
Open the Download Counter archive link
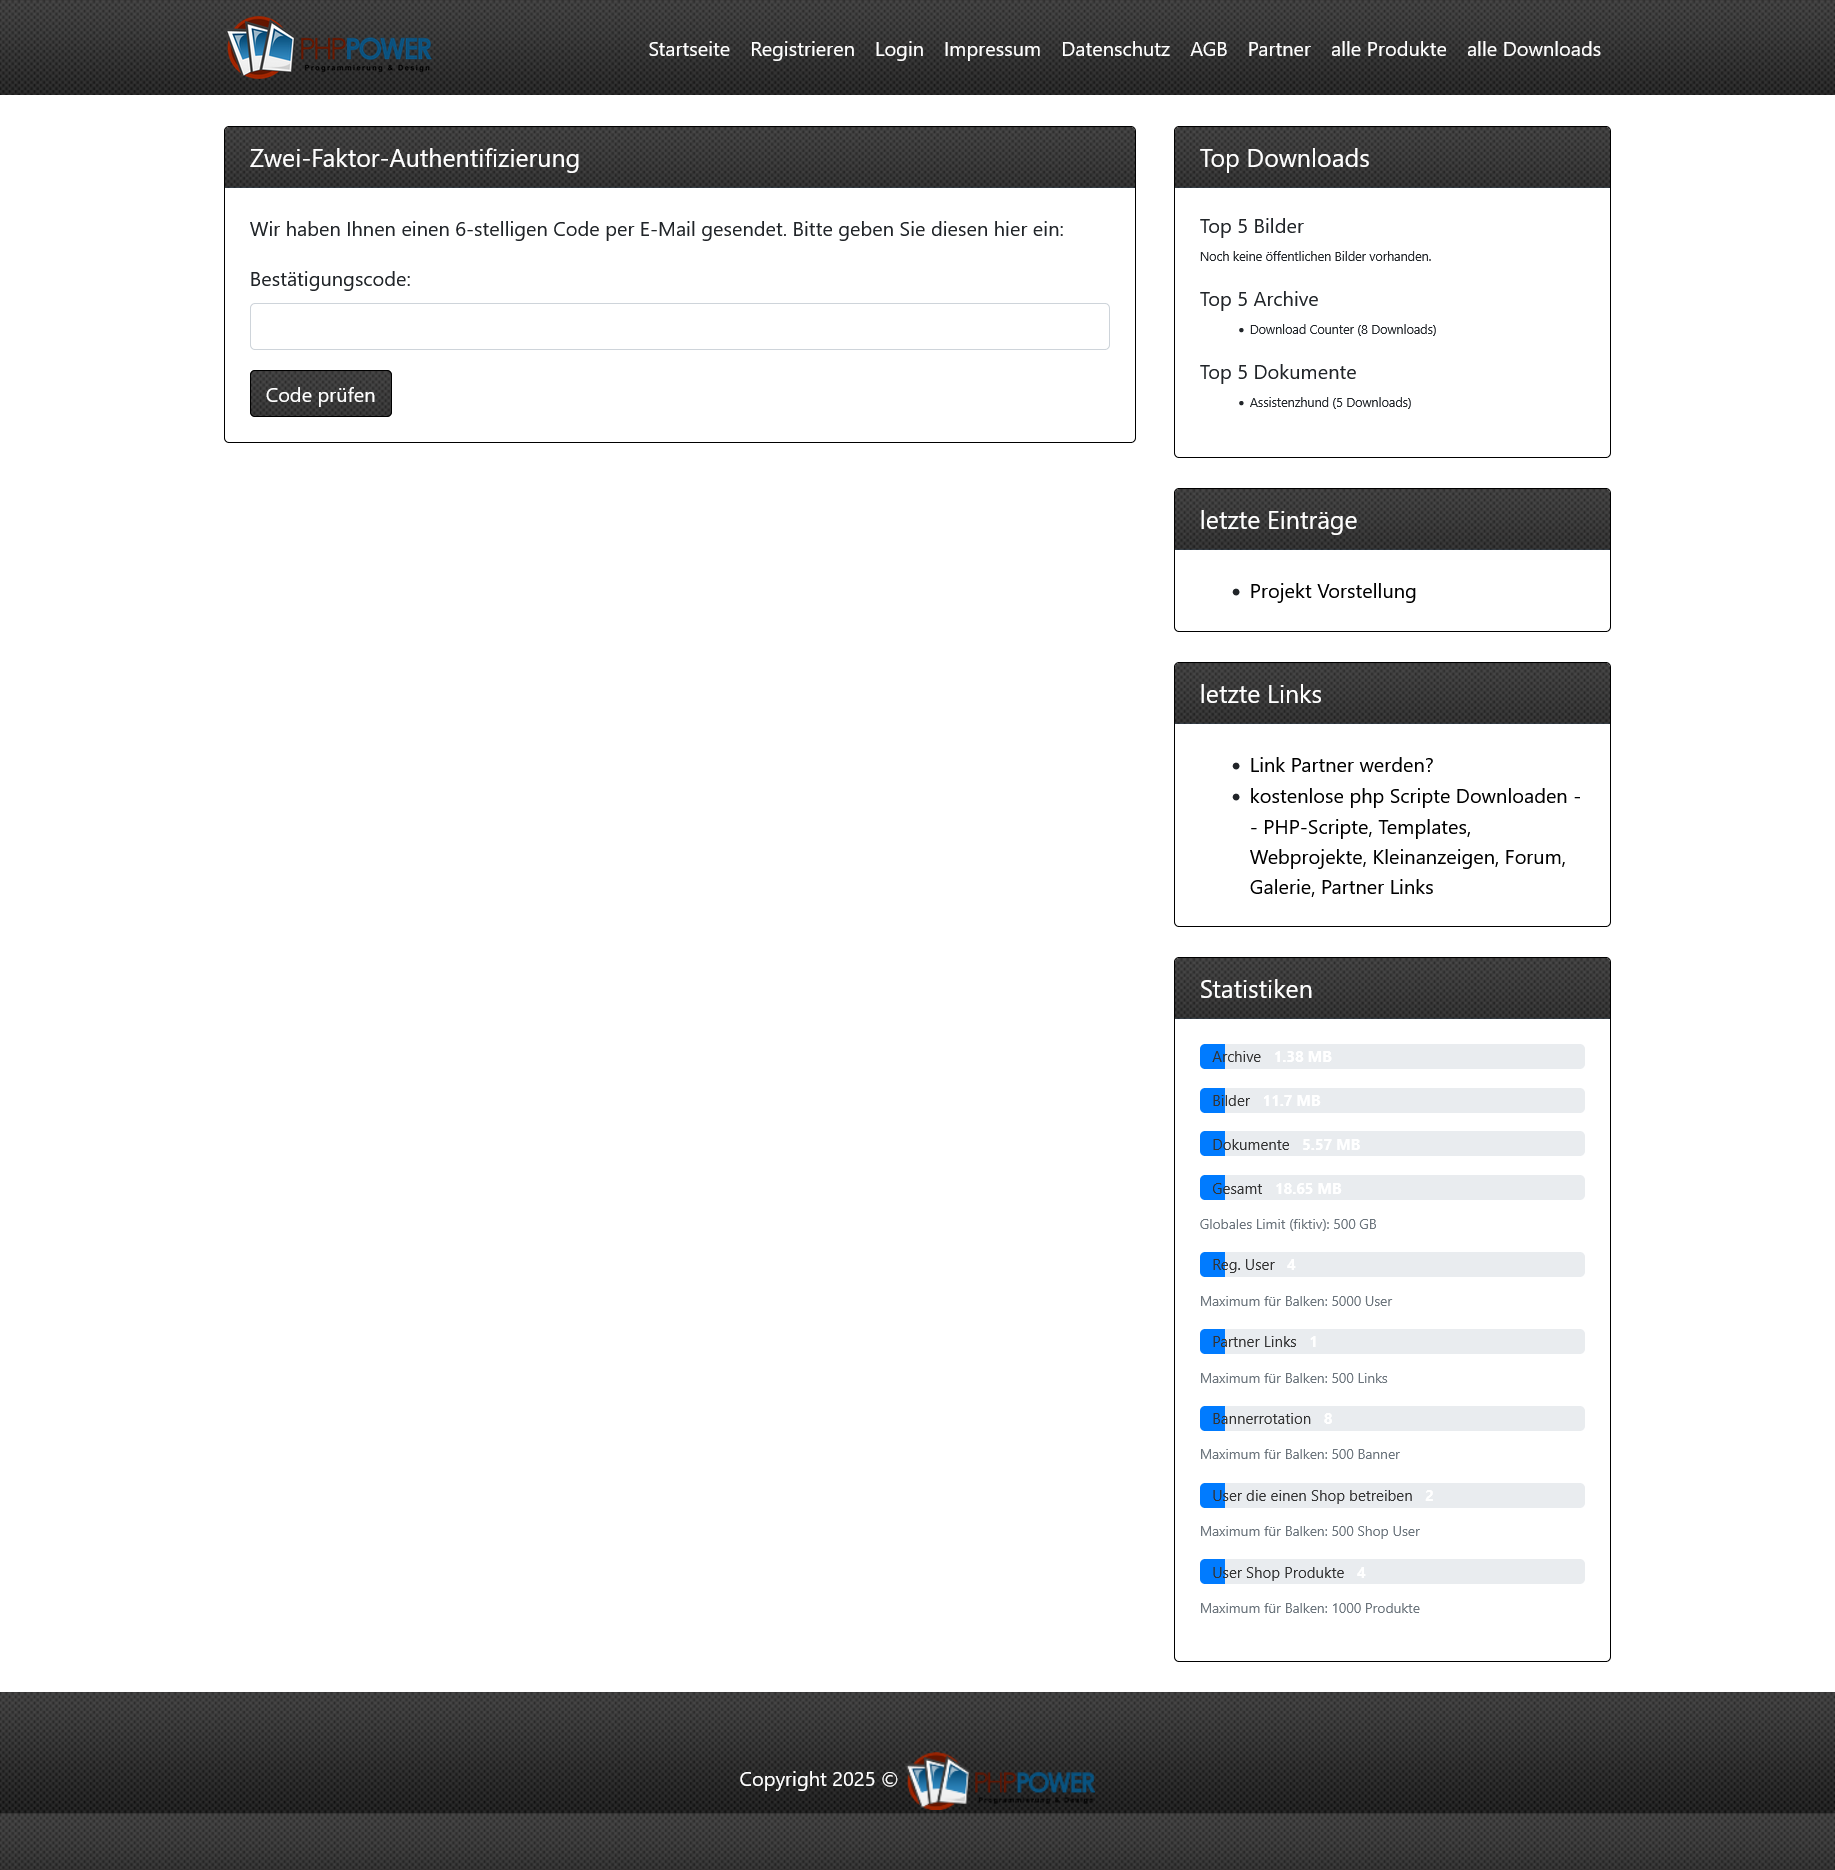(x=1342, y=330)
